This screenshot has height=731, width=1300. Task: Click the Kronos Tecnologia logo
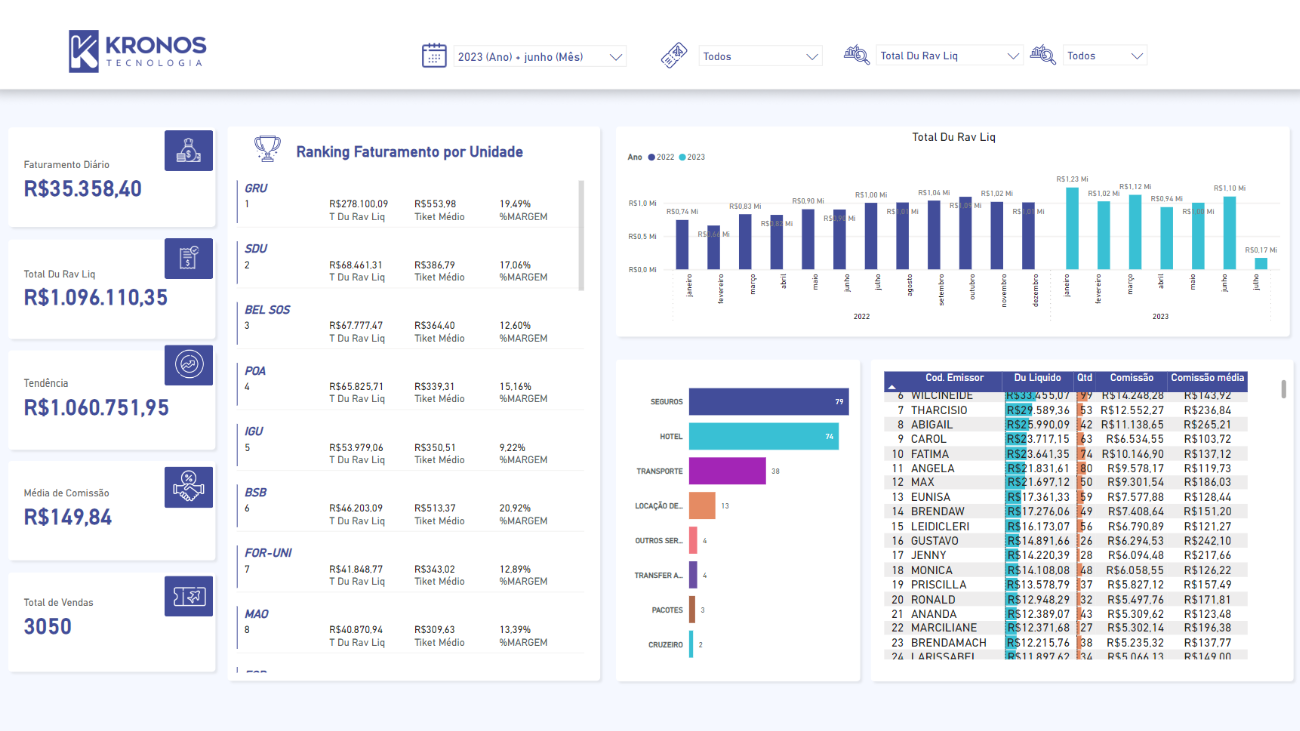[x=137, y=51]
